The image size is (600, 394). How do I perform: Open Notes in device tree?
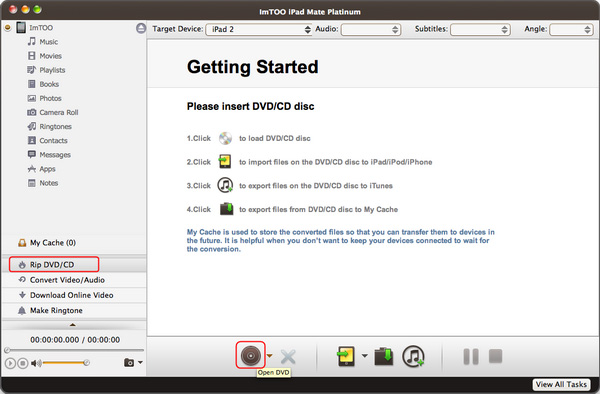pos(43,183)
